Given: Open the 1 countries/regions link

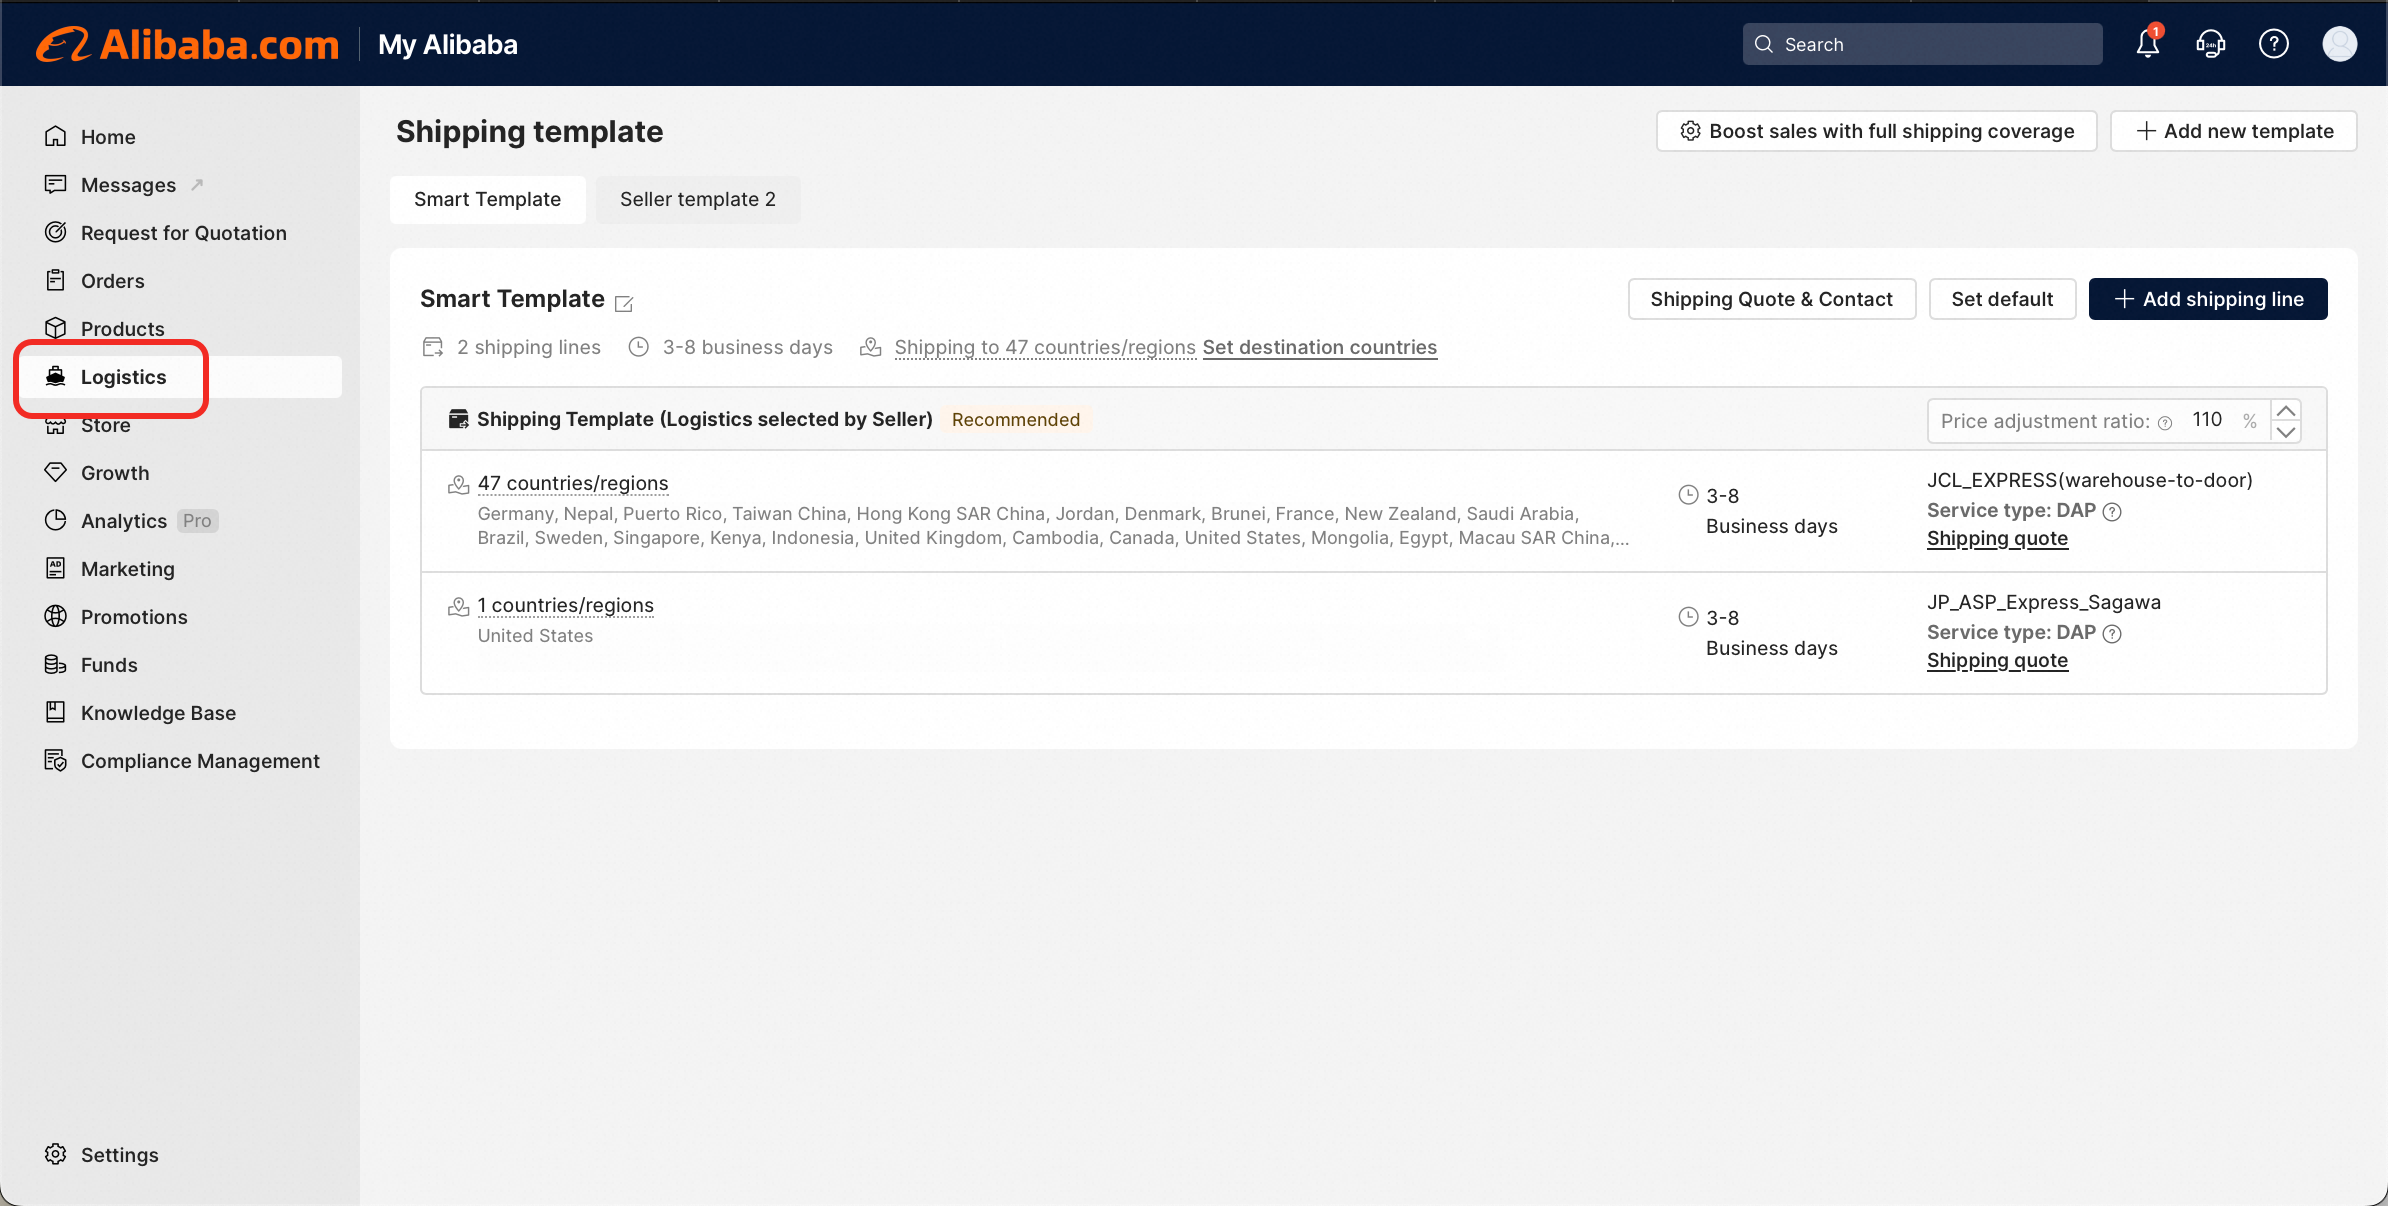Looking at the screenshot, I should (566, 605).
